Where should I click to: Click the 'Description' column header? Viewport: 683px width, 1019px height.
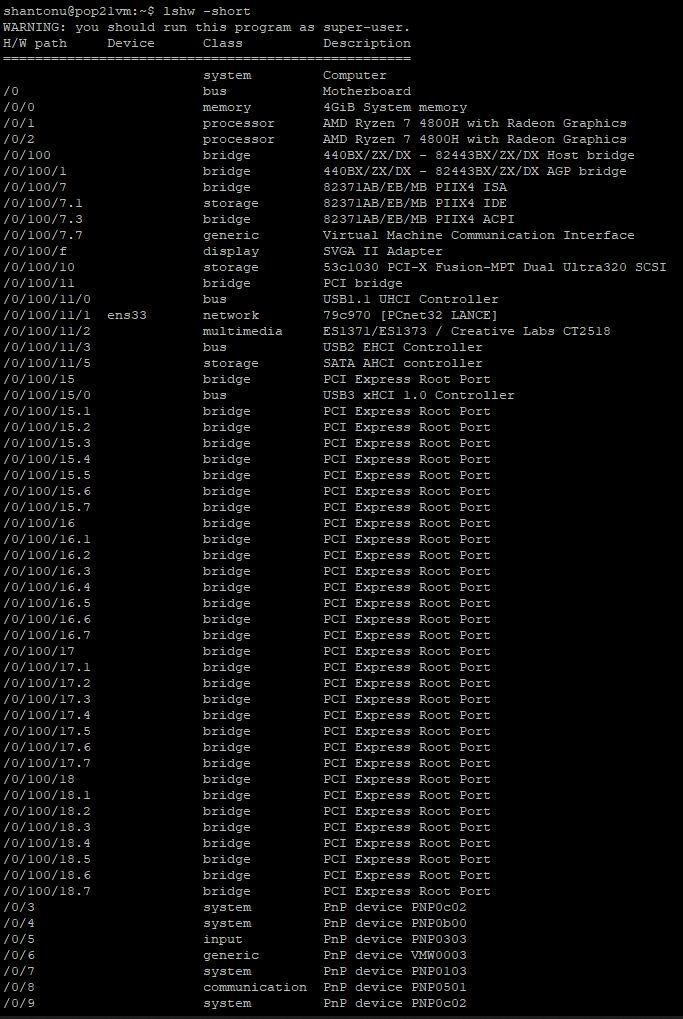coord(367,44)
